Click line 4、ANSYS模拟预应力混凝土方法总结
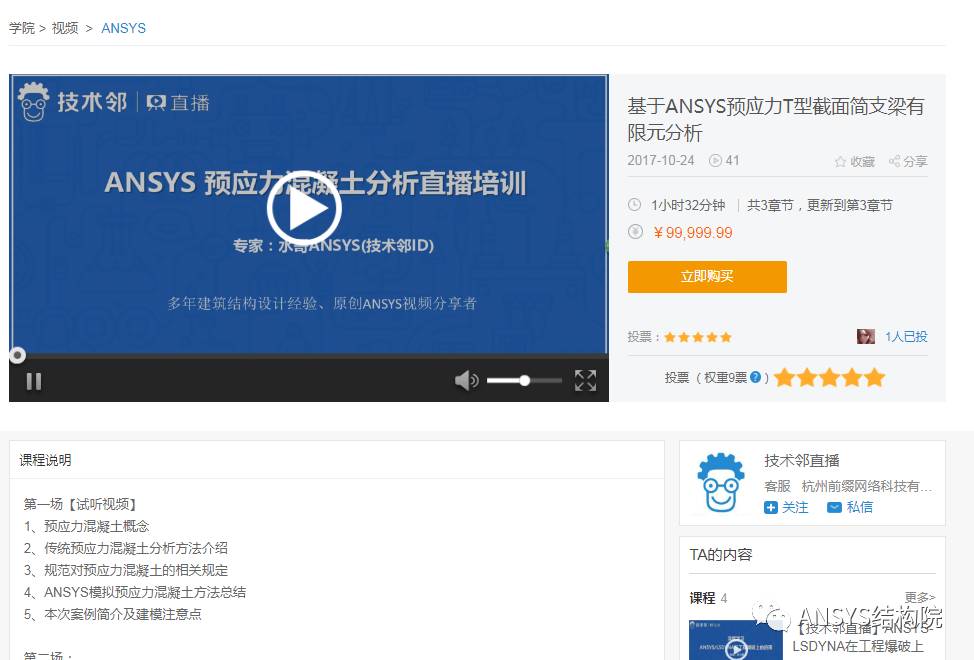The height and width of the screenshot is (660, 974). (x=135, y=592)
